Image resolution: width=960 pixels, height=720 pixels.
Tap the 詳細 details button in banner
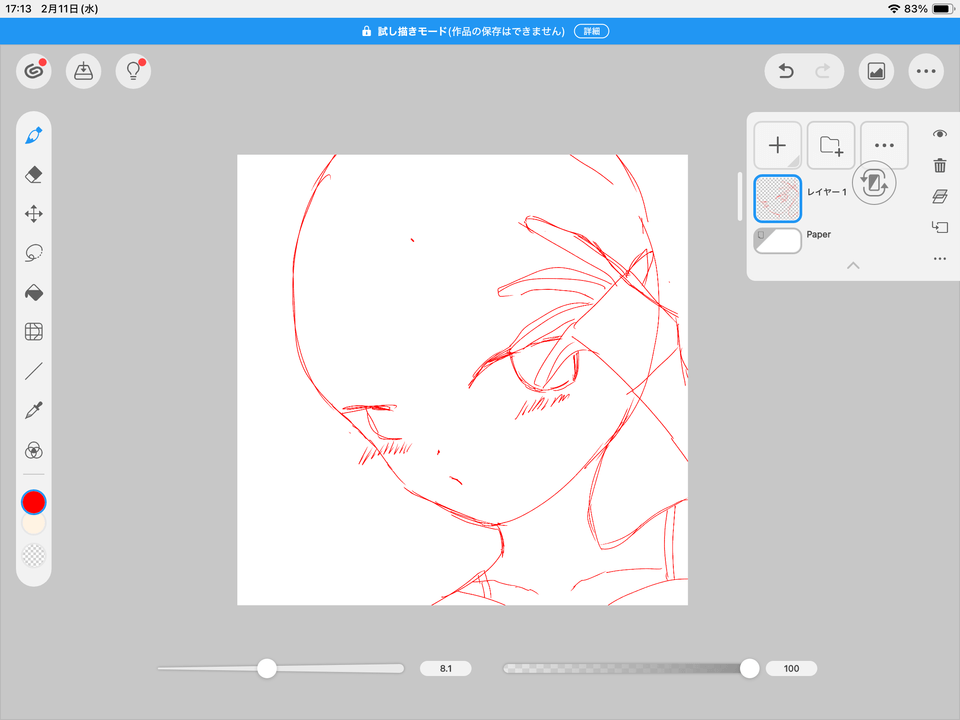(x=591, y=31)
